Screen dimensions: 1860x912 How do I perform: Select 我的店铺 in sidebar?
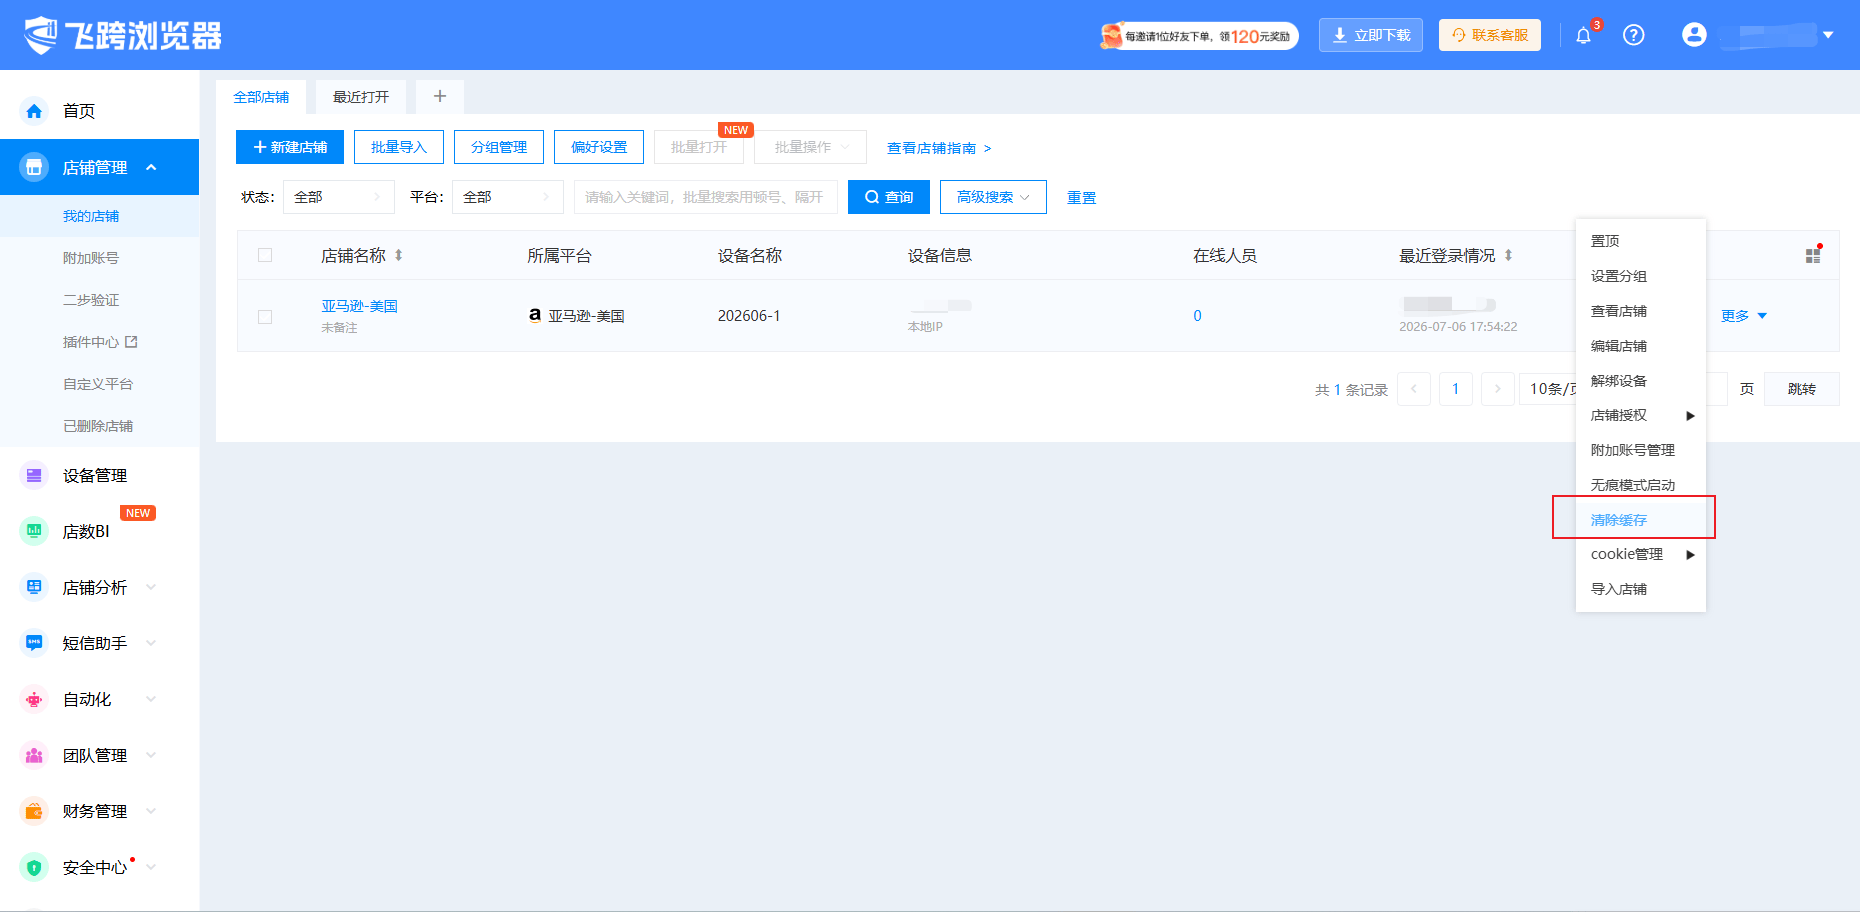[91, 216]
